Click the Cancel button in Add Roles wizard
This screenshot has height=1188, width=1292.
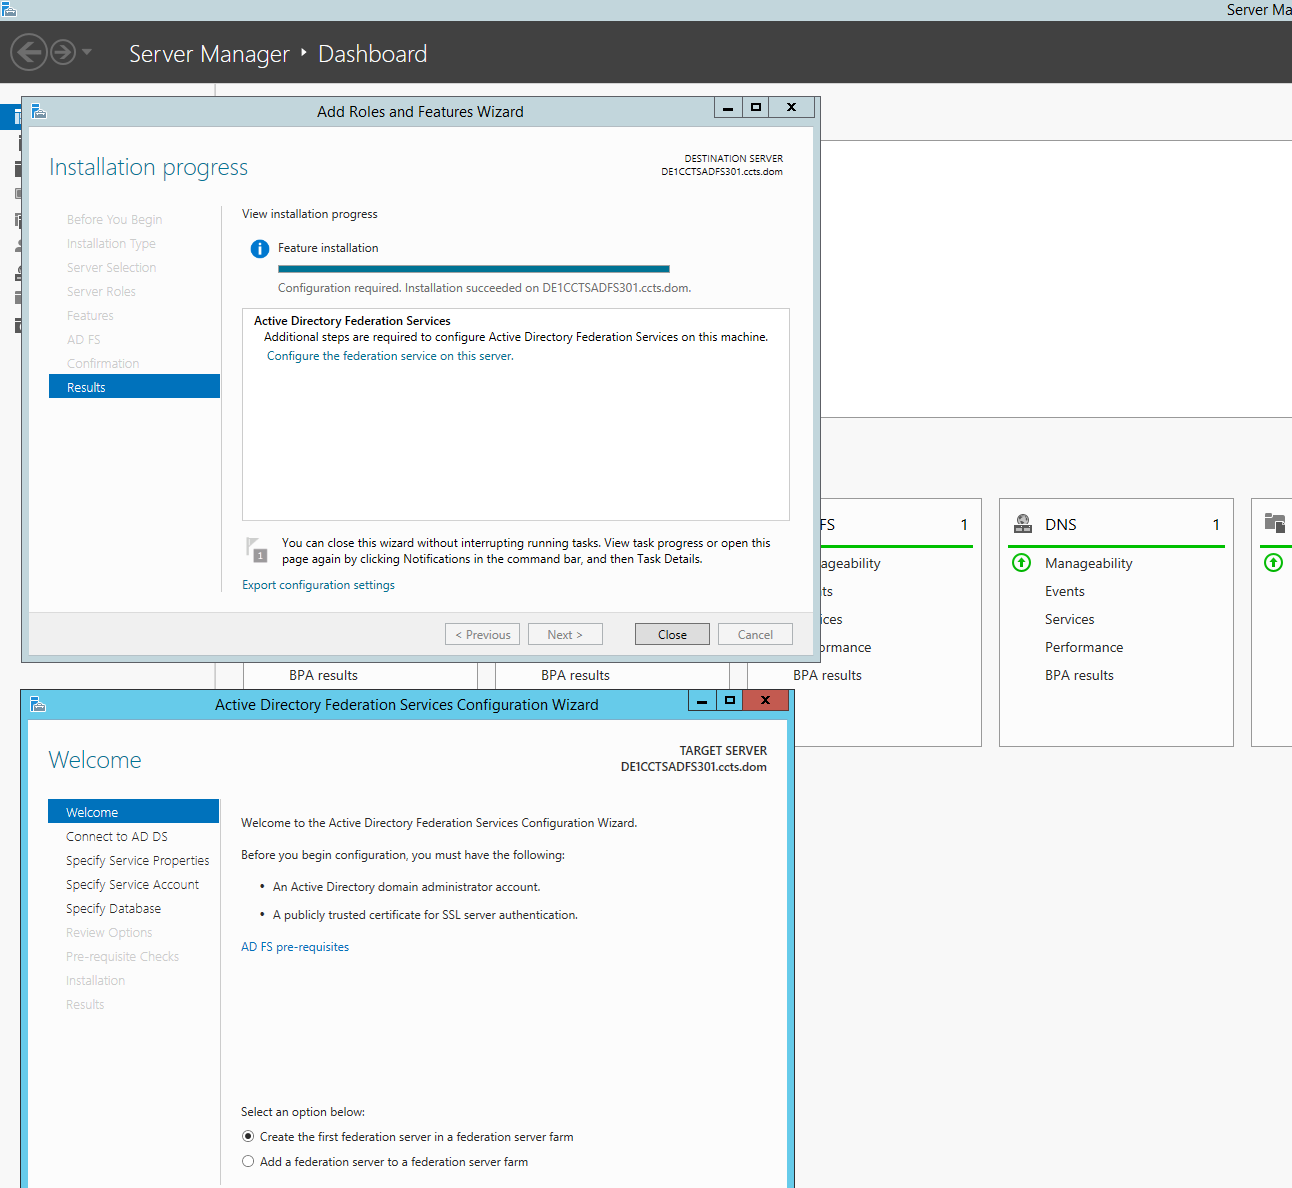coord(755,634)
